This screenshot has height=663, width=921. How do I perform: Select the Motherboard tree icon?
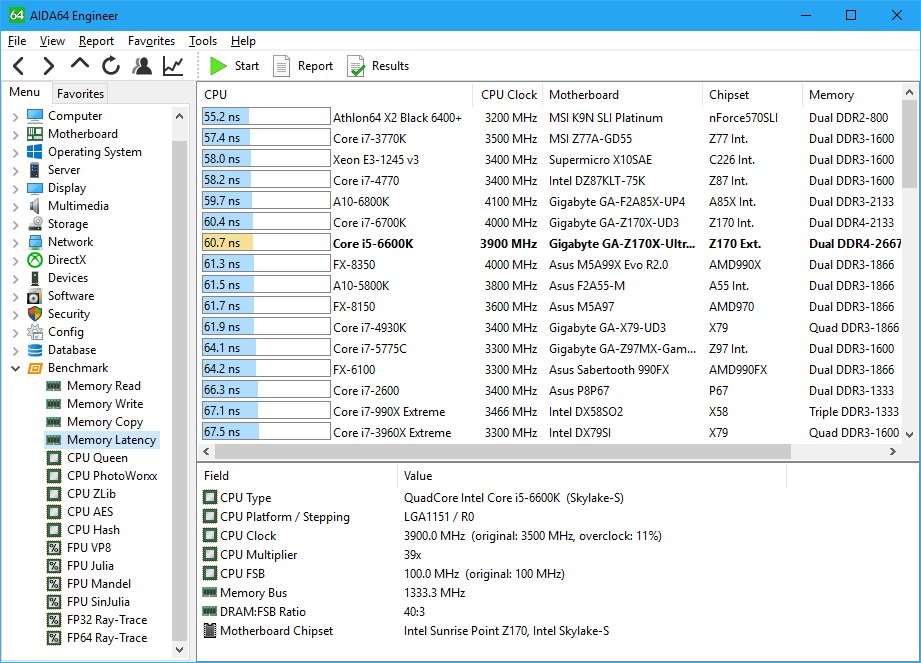coord(35,134)
